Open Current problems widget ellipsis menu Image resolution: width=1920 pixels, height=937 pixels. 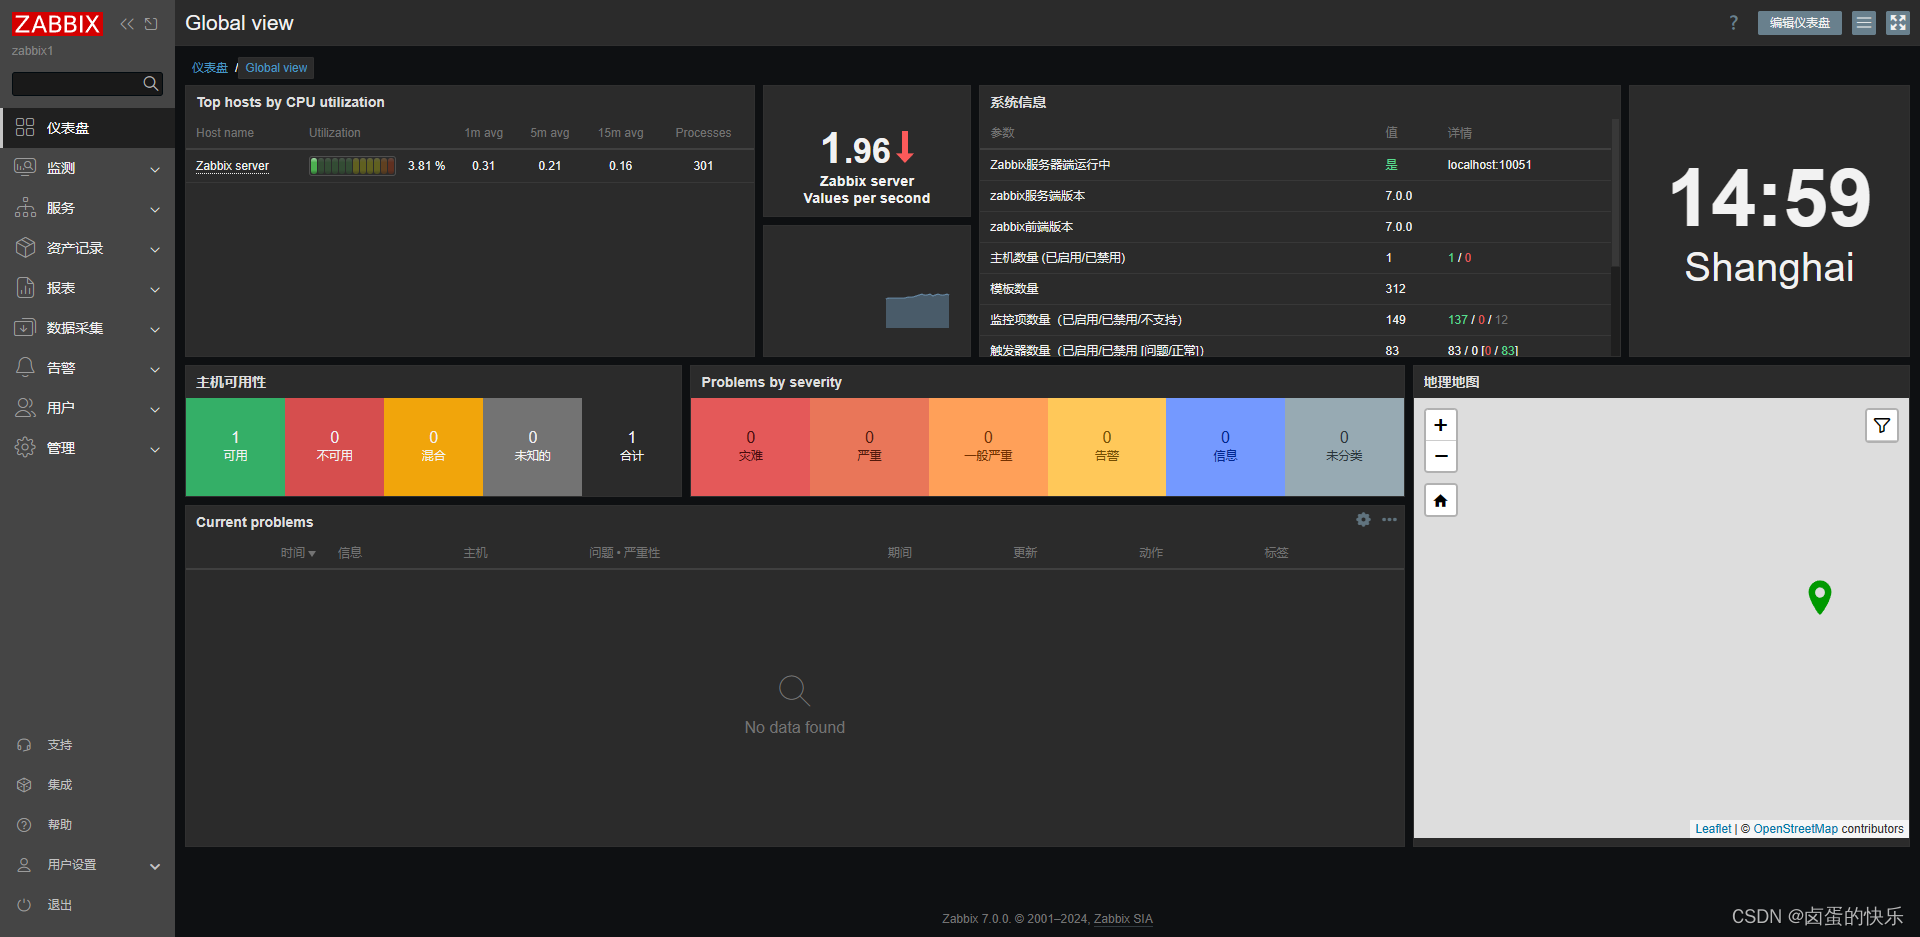click(x=1389, y=520)
